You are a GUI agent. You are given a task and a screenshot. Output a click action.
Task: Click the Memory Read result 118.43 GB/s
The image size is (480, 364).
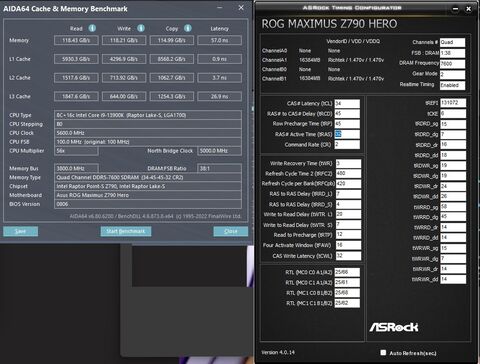click(76, 40)
